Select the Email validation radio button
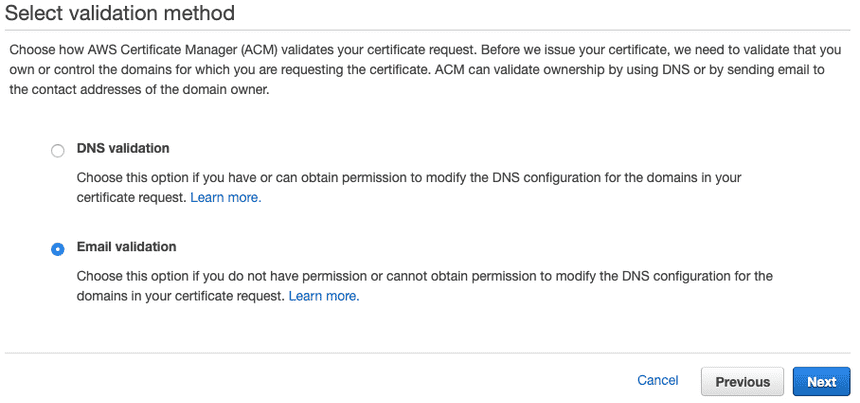This screenshot has height=403, width=860. [58, 249]
